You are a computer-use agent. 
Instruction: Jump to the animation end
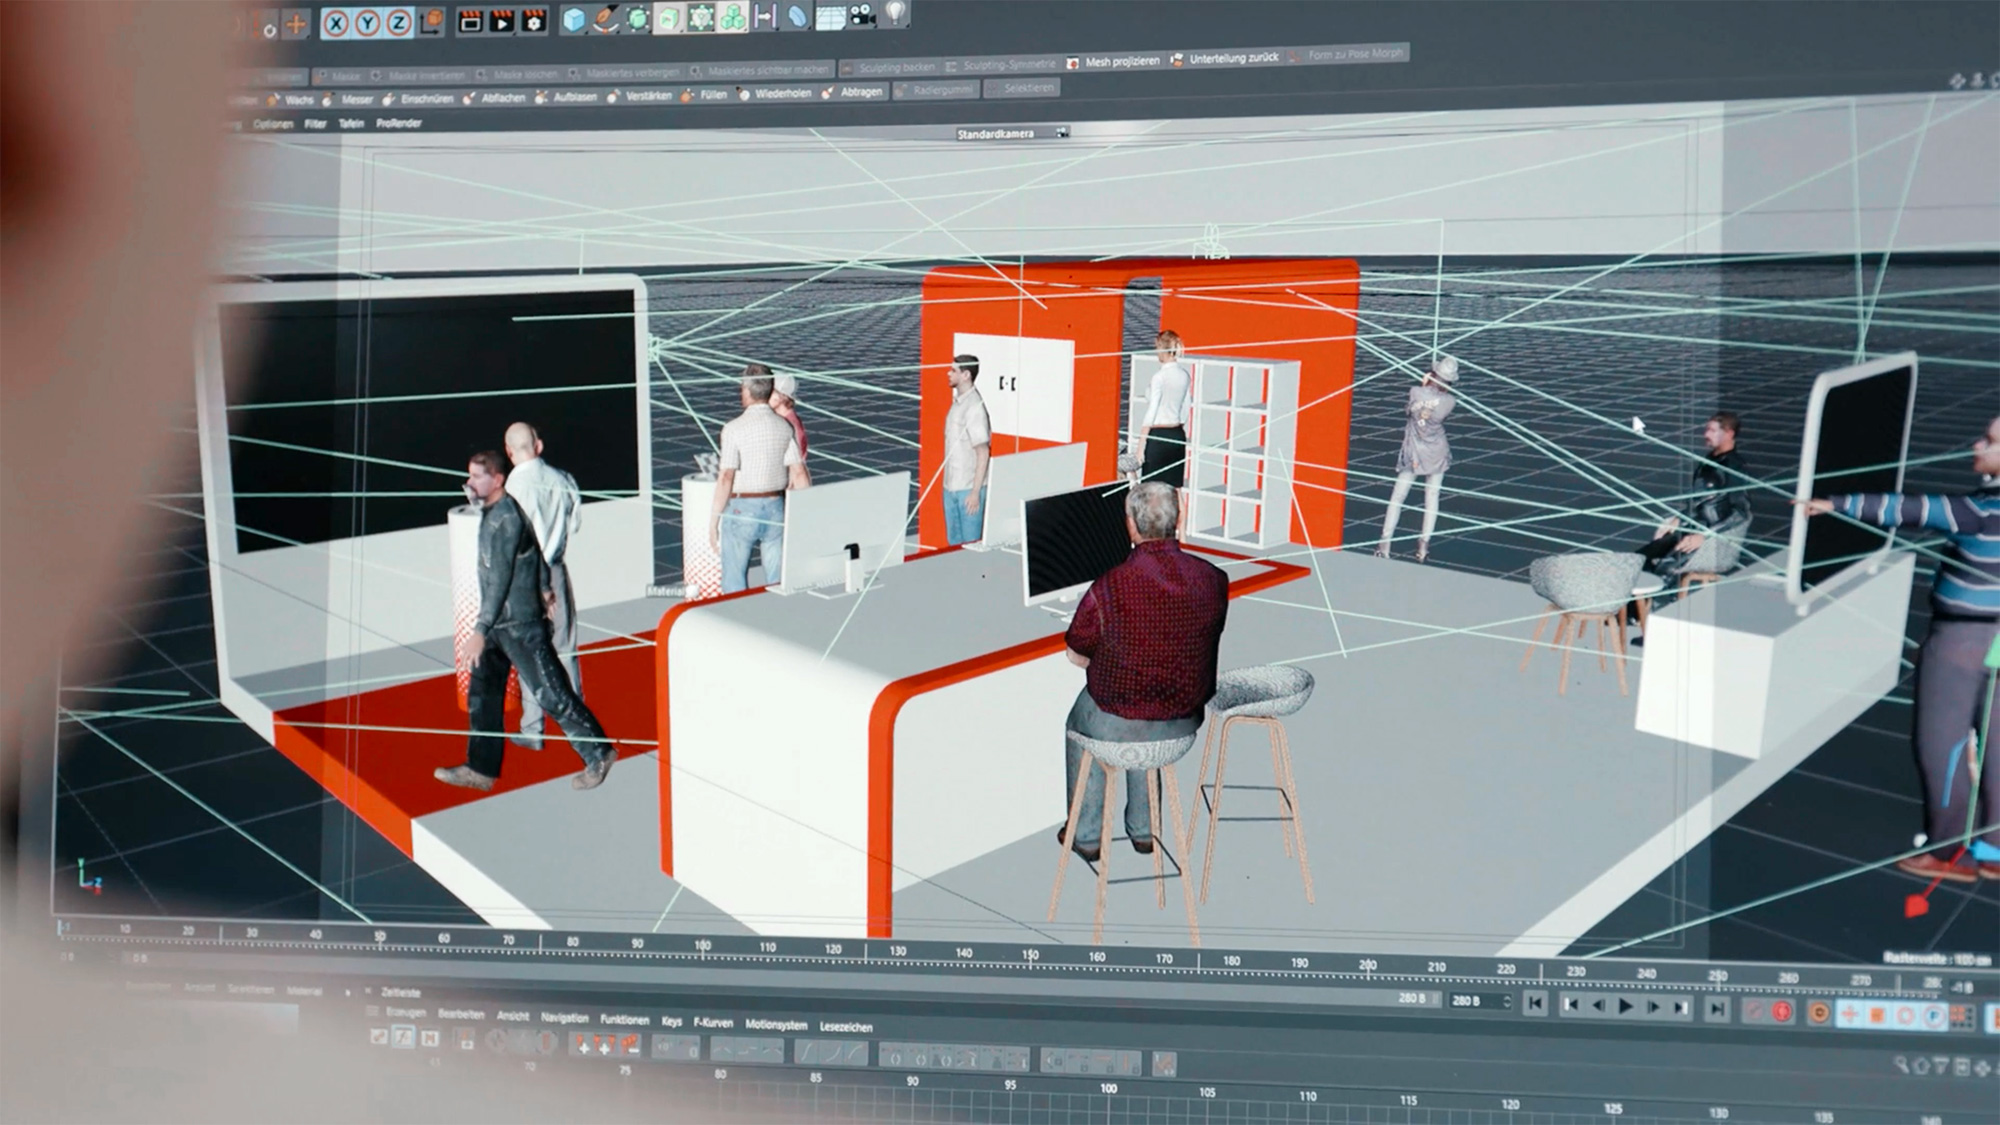[x=1716, y=1010]
